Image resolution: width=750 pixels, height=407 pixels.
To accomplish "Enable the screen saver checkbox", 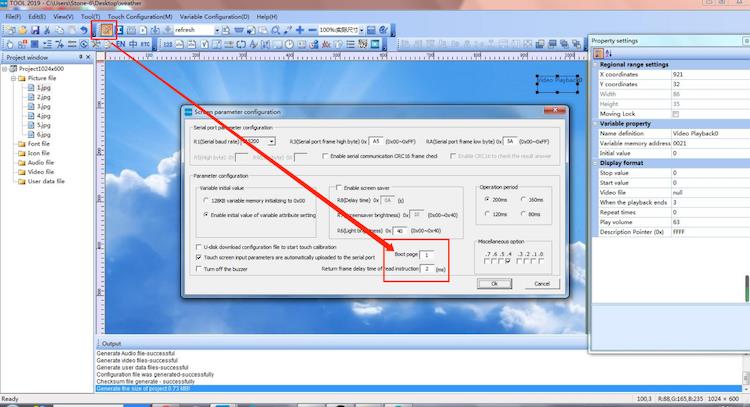I will (338, 188).
